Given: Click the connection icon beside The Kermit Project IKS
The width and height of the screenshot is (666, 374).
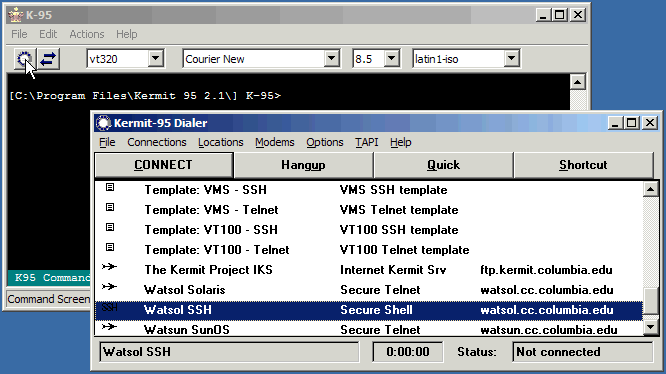Looking at the screenshot, I should click(109, 267).
